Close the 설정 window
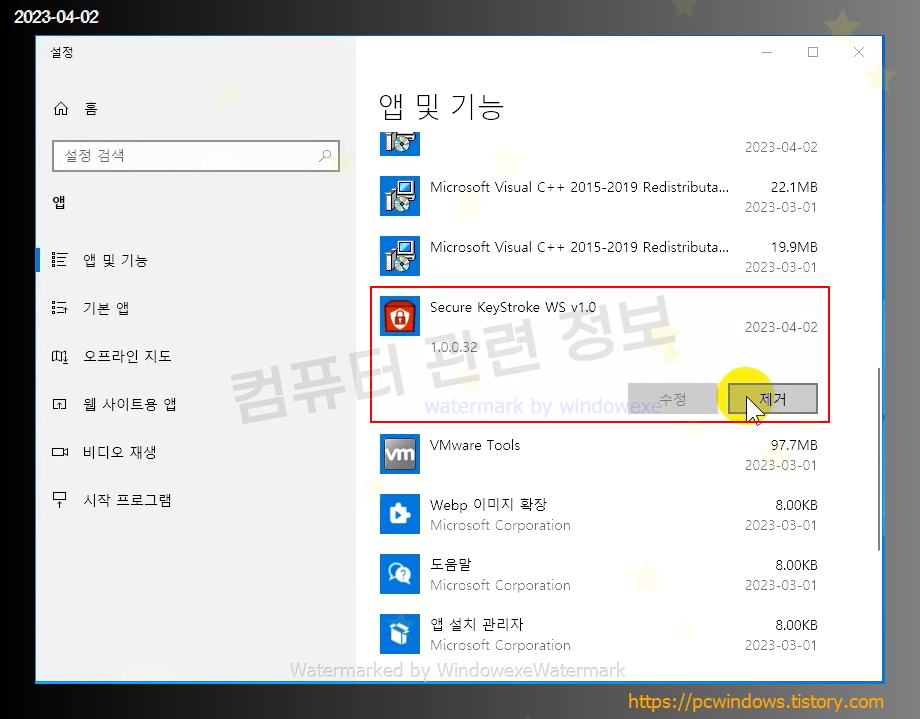The height and width of the screenshot is (719, 920). 859,52
